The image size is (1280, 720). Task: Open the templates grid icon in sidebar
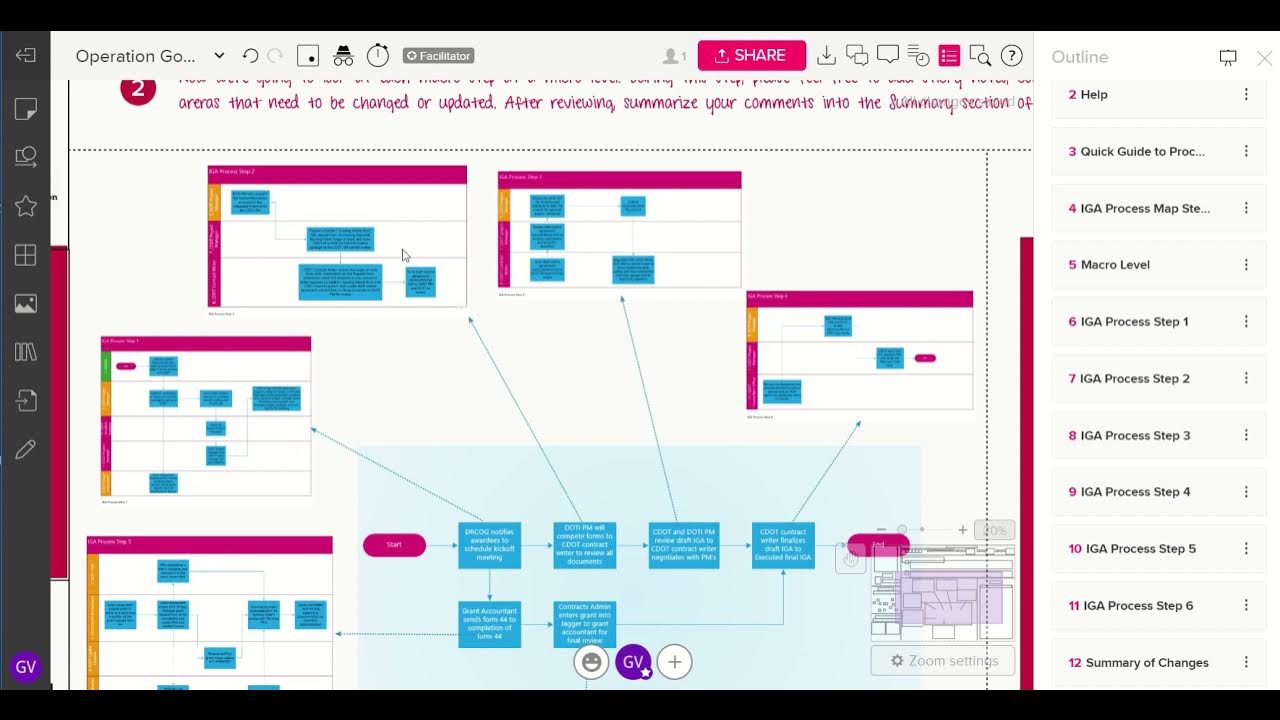pos(26,255)
